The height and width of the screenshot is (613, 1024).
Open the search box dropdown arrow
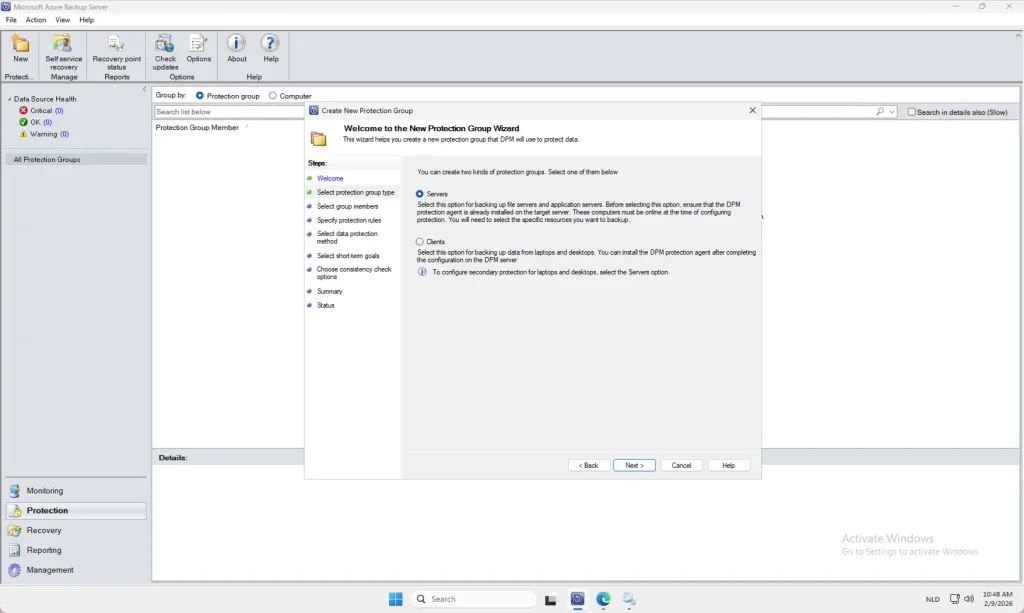(x=892, y=112)
